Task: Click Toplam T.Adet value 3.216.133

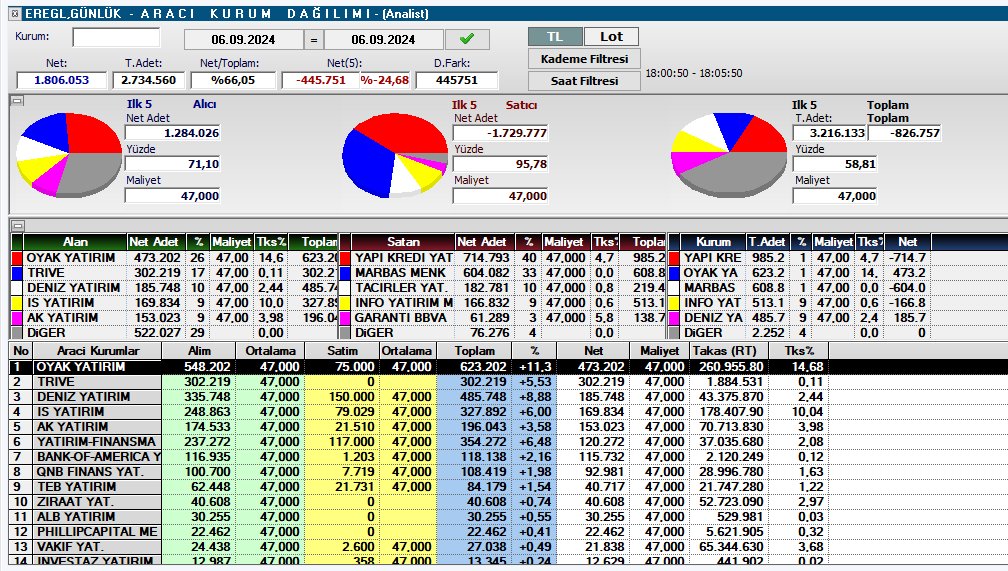Action: 829,133
